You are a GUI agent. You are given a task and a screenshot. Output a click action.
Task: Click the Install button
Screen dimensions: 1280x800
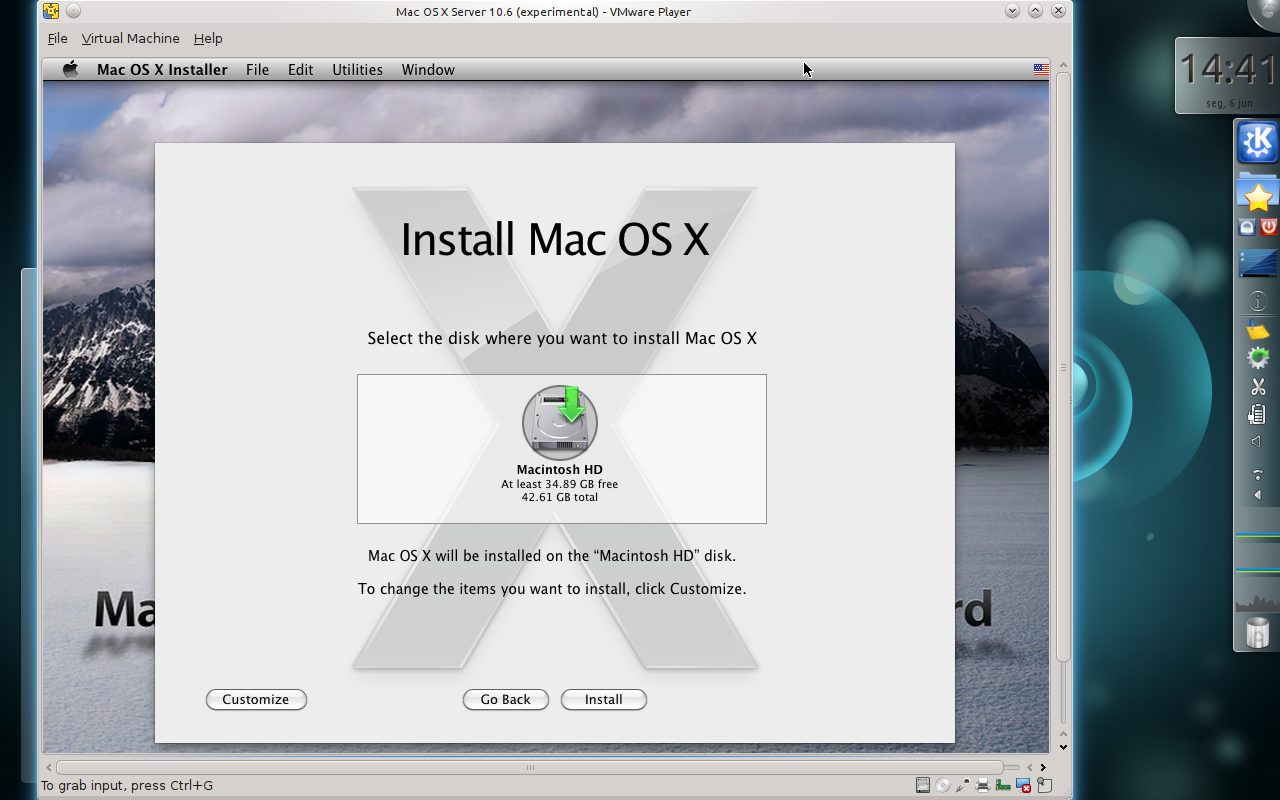click(x=604, y=699)
